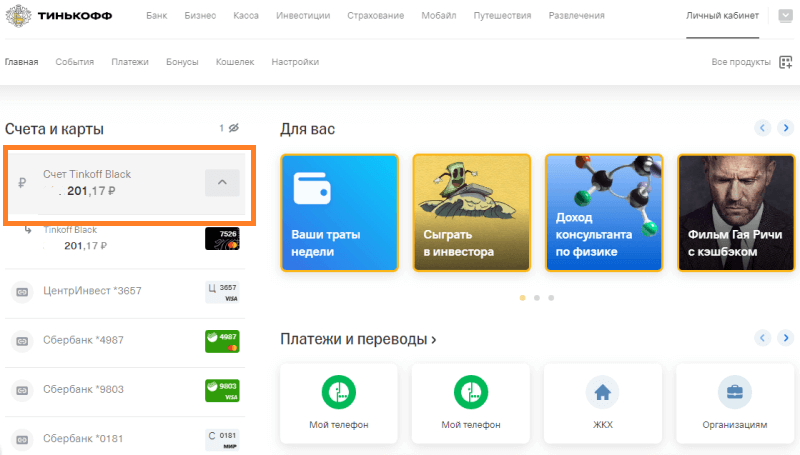Image resolution: width=800 pixels, height=455 pixels.
Task: Open the Инвестиции section
Action: tap(303, 16)
